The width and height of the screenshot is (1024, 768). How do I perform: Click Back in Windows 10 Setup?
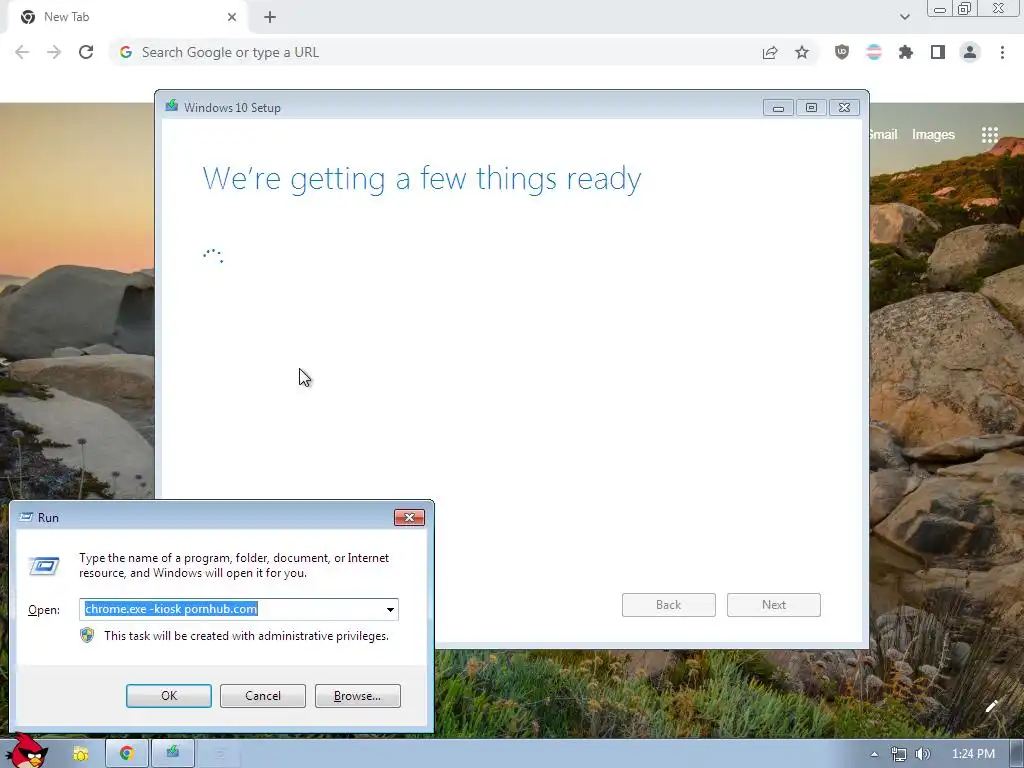669,605
